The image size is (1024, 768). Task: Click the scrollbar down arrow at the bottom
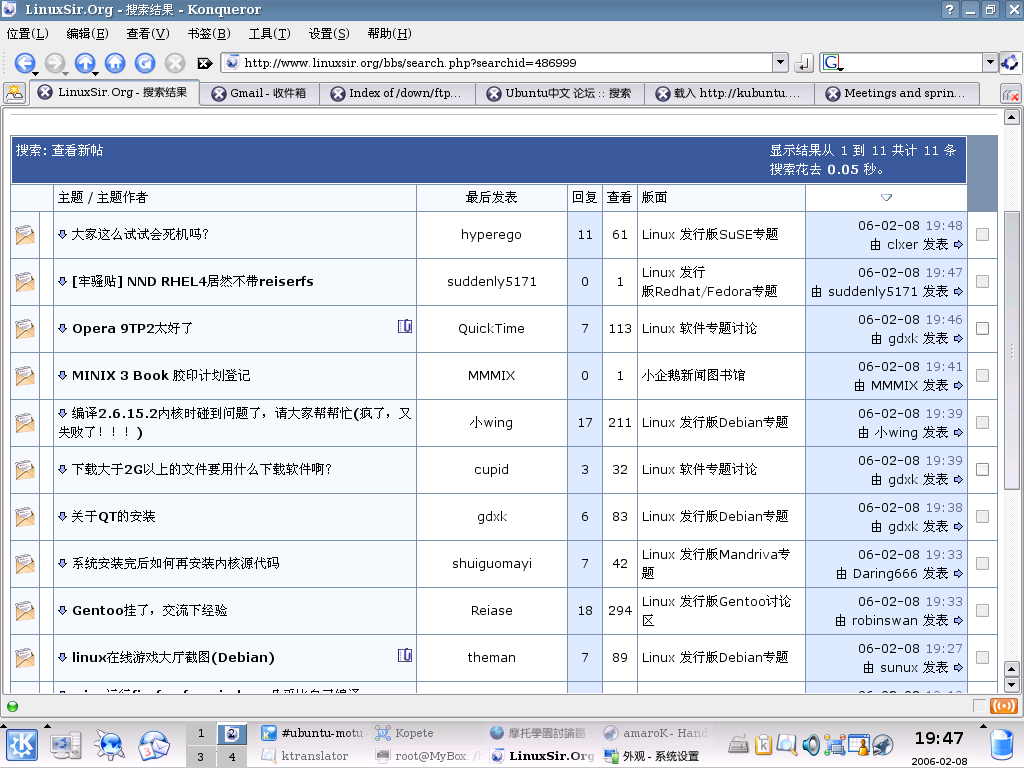click(1012, 685)
